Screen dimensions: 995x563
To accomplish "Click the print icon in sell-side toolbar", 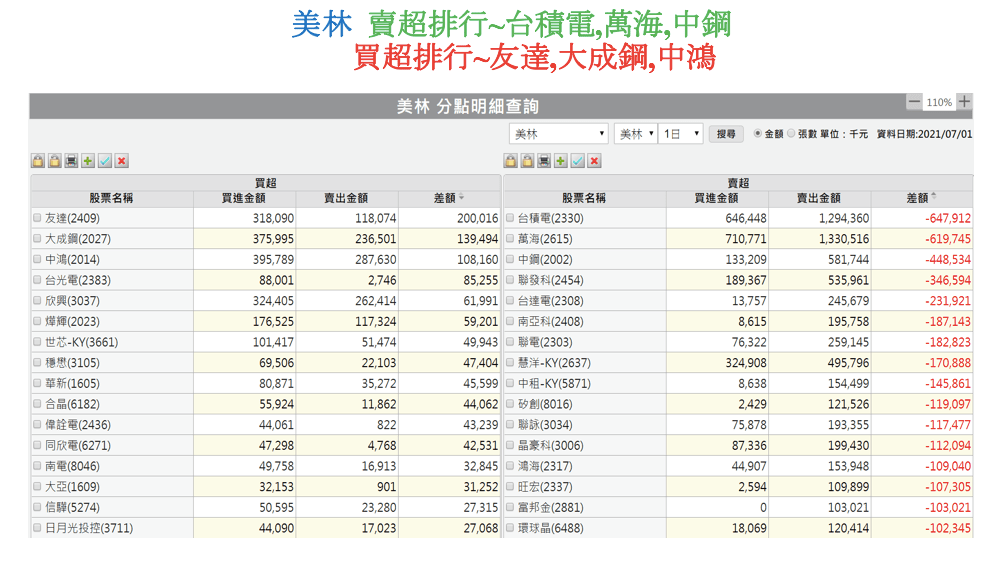I will (544, 161).
